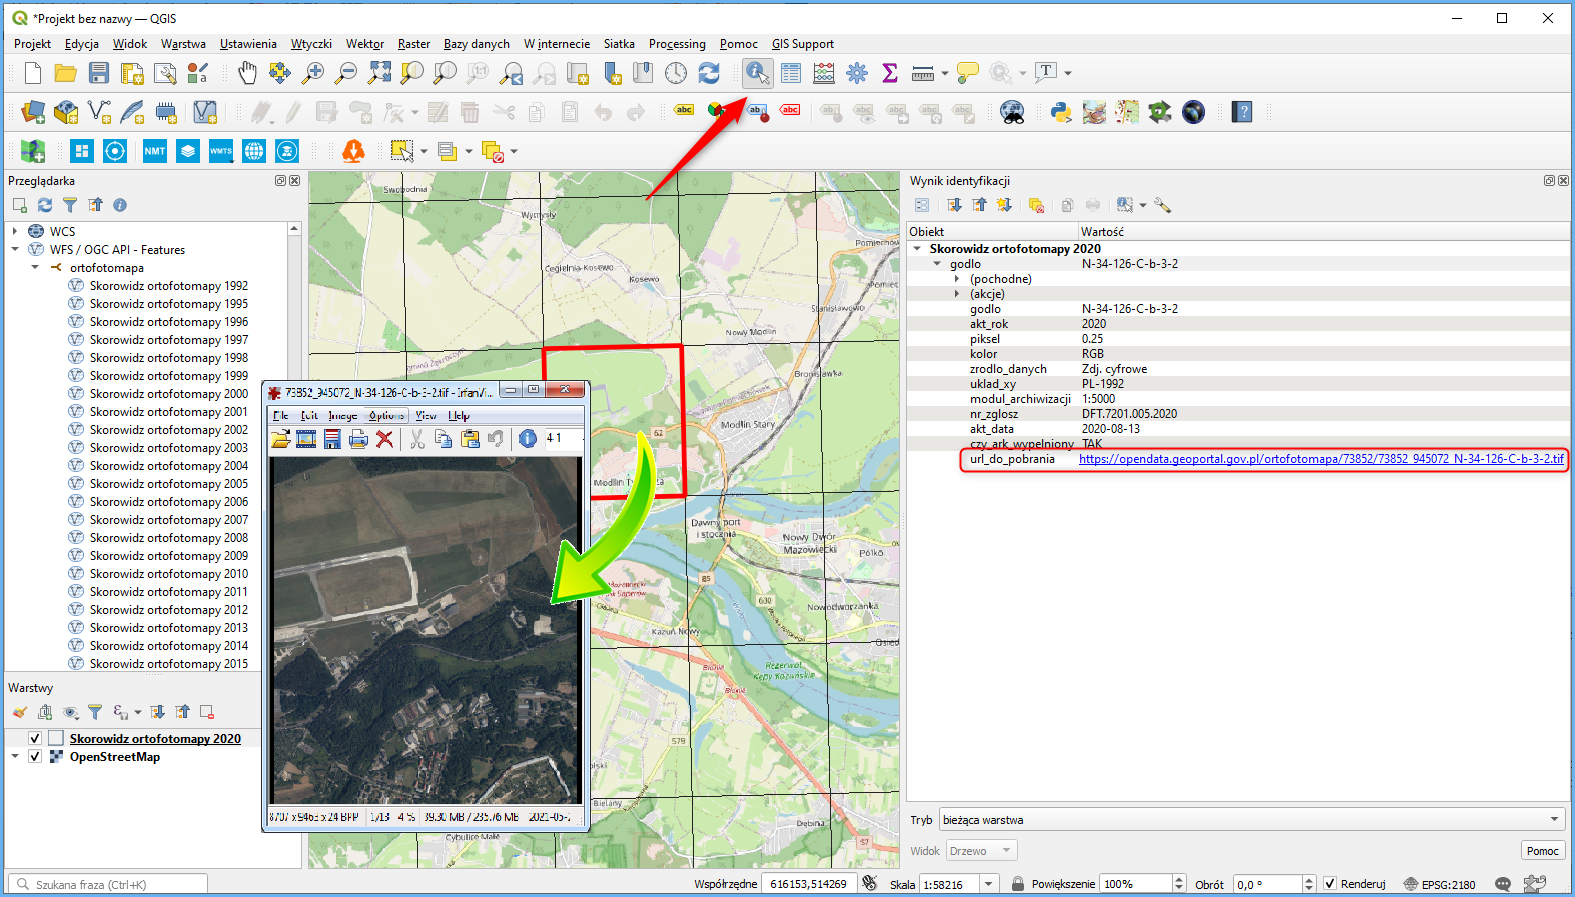
Task: Increase magnification with stepper arrow
Action: (1179, 880)
